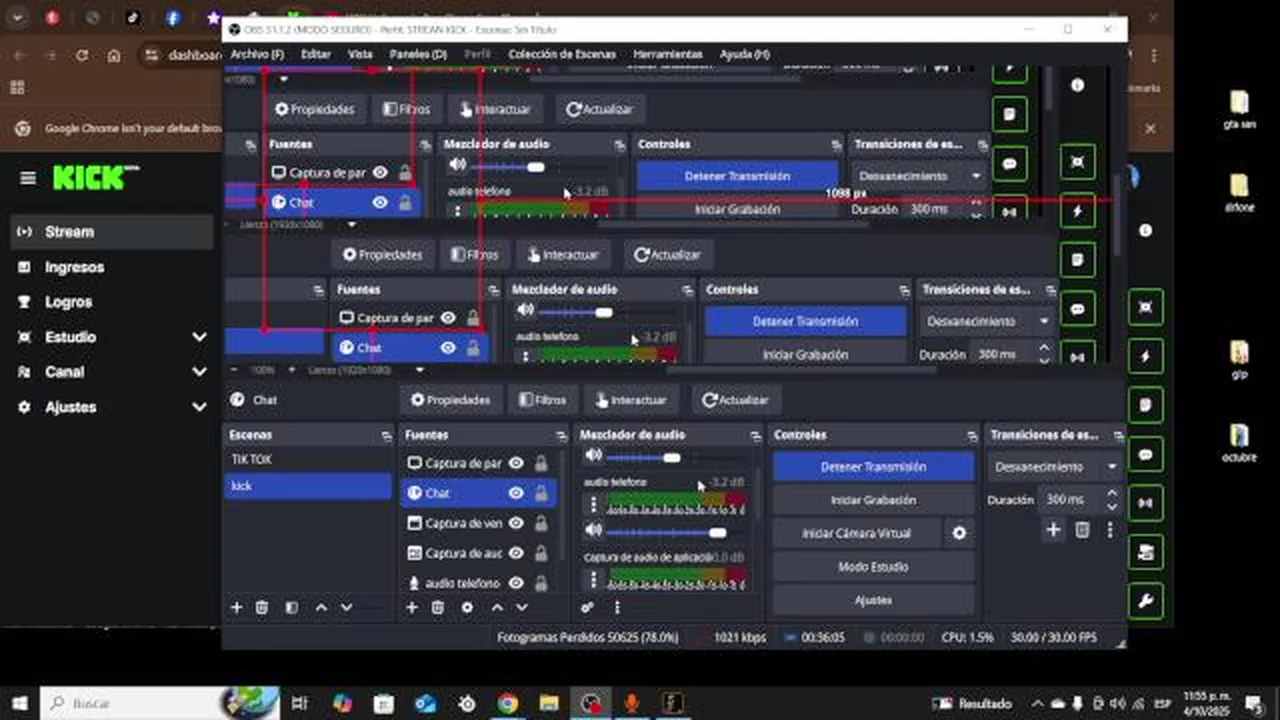The image size is (1280, 720).
Task: Show hidden system tray icons chevron
Action: (x=1038, y=703)
